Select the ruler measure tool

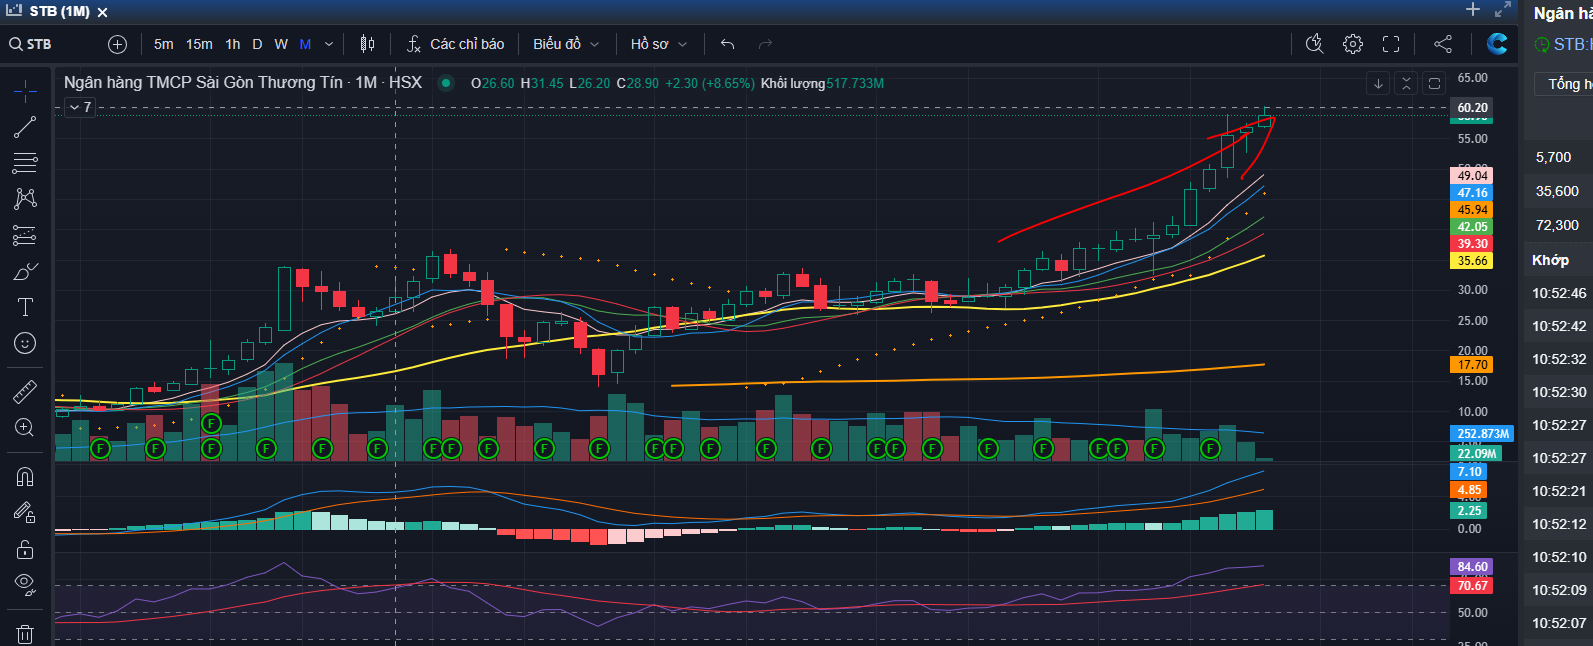25,391
